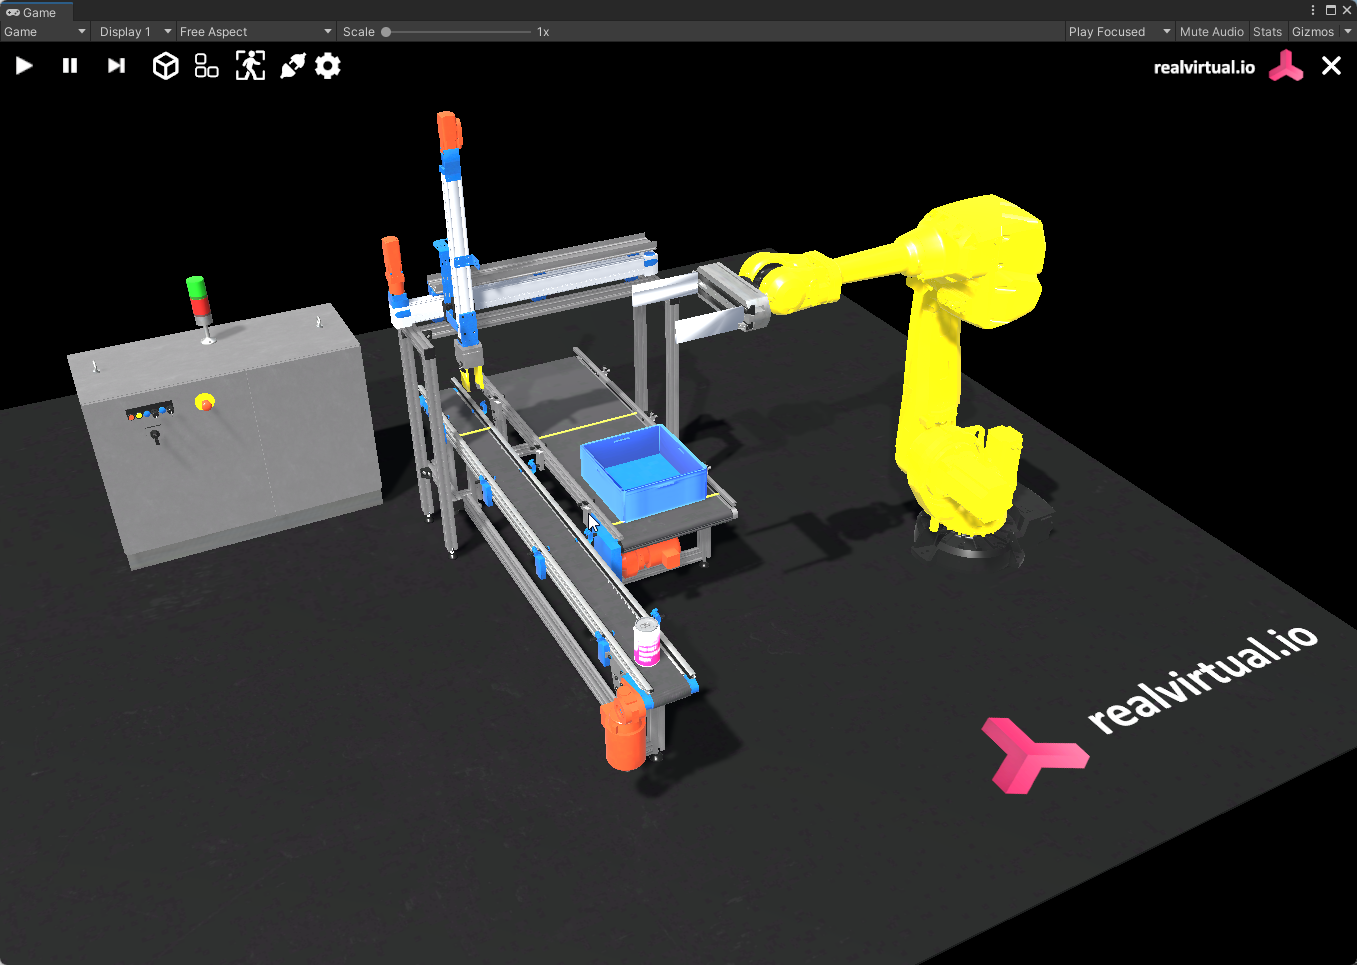The image size is (1357, 965).
Task: Toggle Gizmos visibility
Action: [1312, 32]
